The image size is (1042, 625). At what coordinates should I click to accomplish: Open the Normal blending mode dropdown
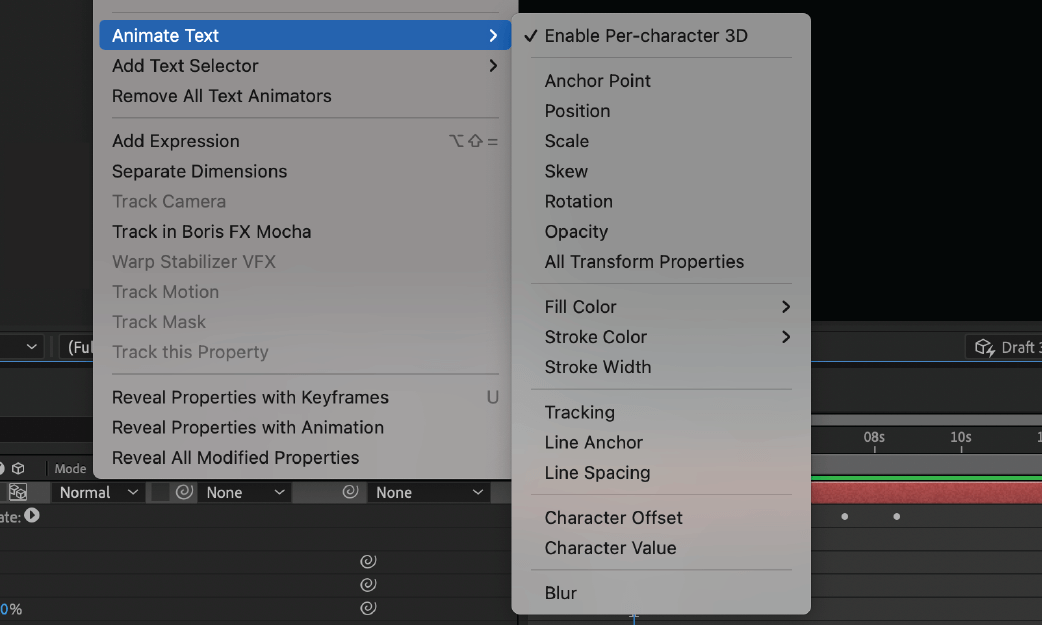tap(98, 492)
